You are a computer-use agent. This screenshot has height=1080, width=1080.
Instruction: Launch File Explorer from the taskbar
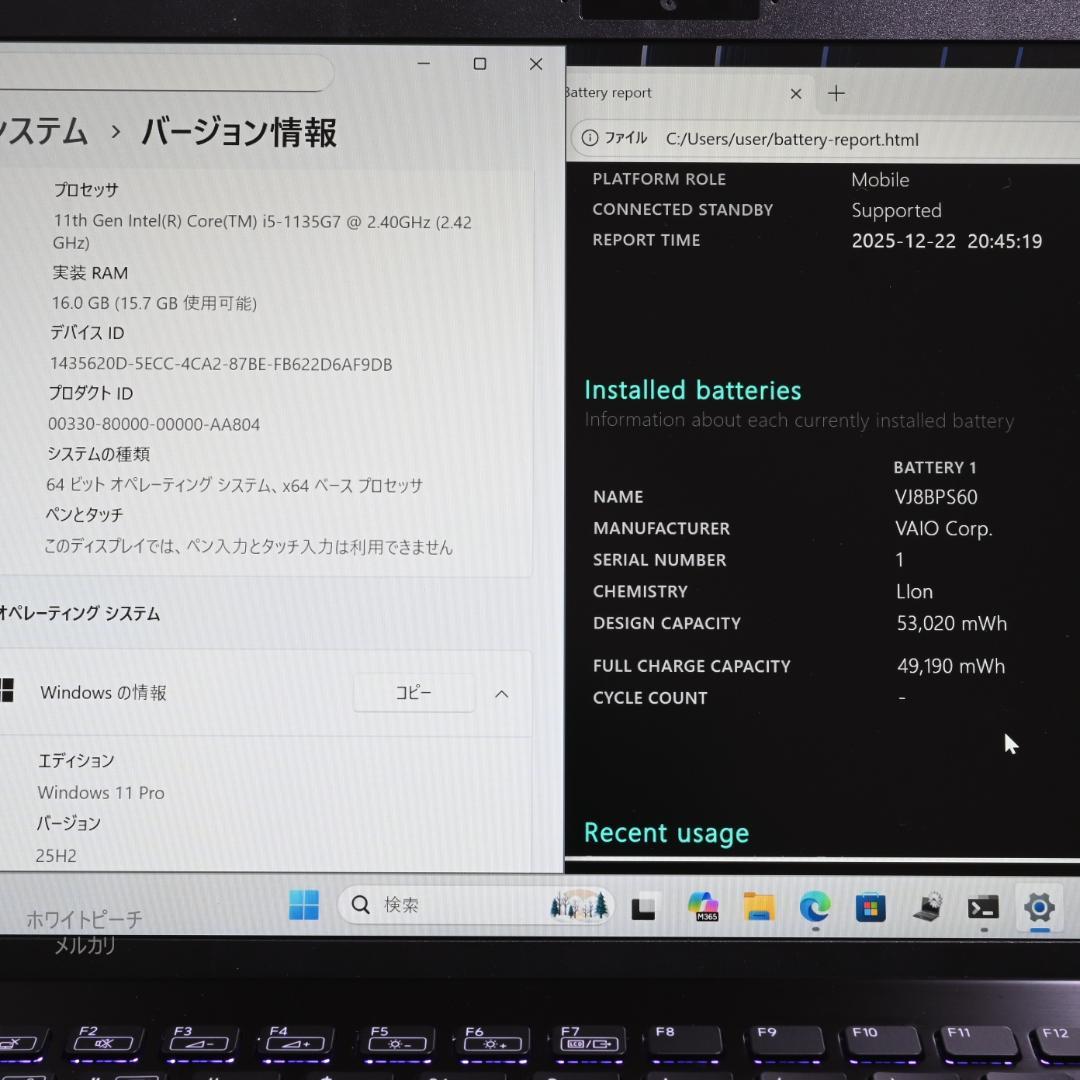758,905
